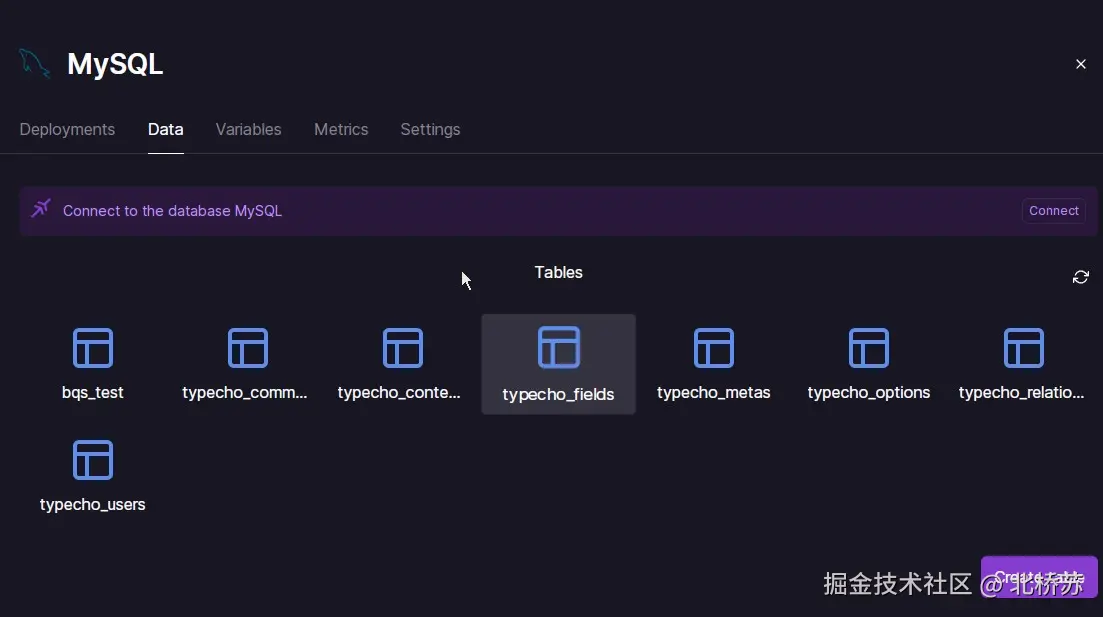Open the typecho_users table icon
The width and height of the screenshot is (1103, 617).
tap(93, 459)
